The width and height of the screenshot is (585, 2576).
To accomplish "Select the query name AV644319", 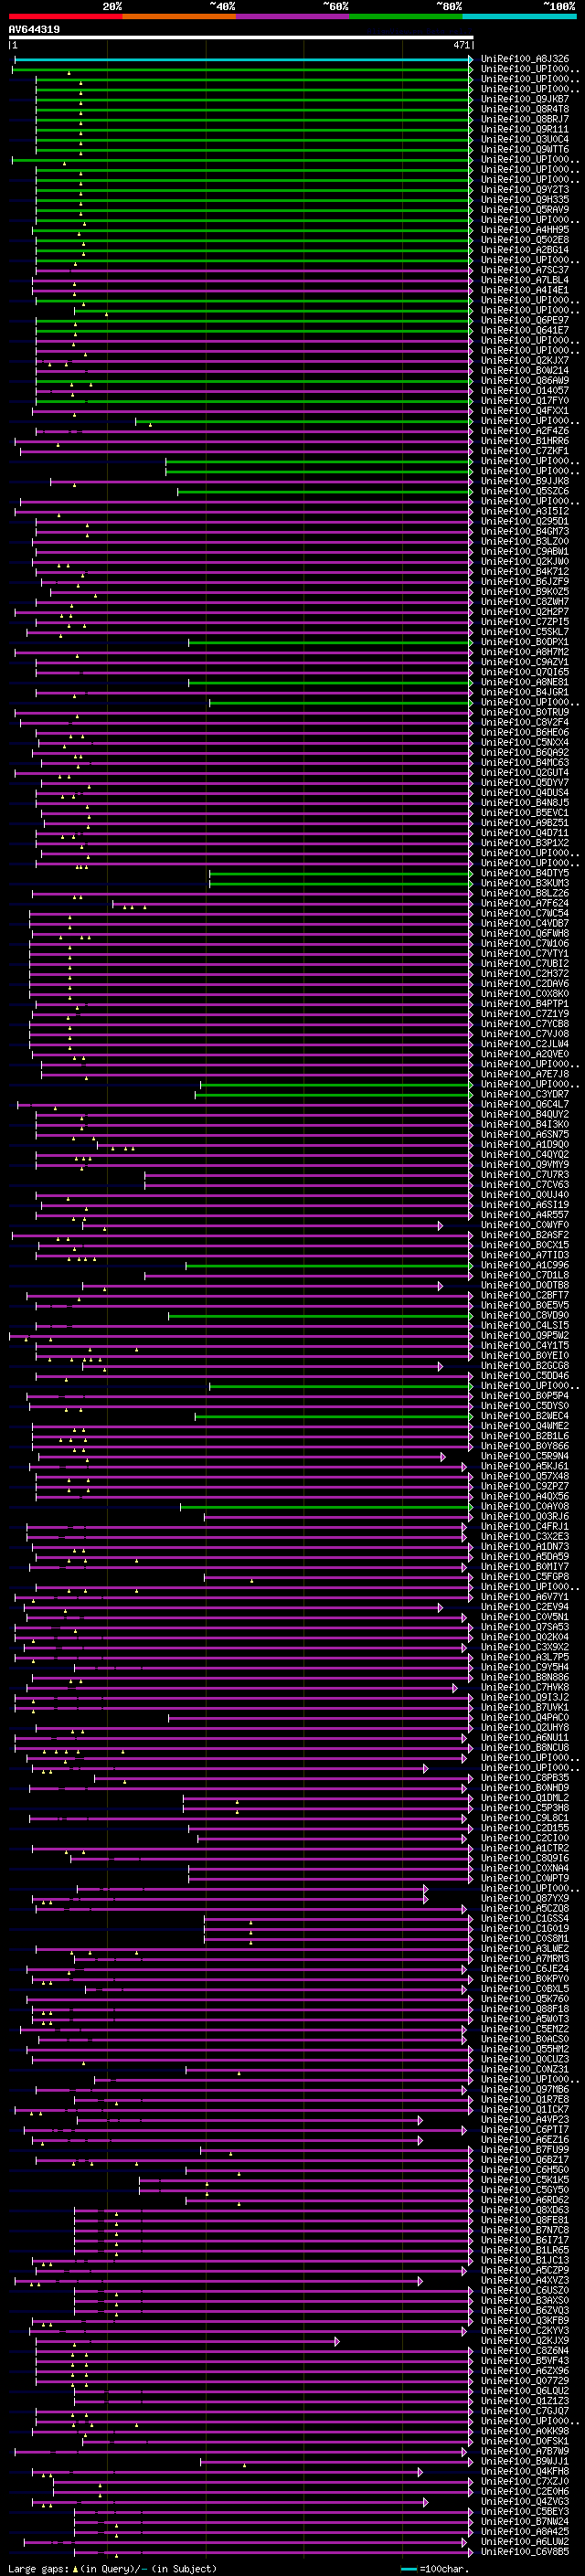I will [x=34, y=29].
